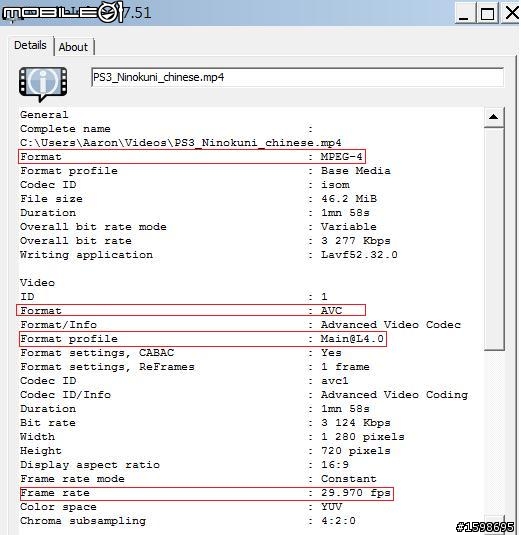Click the 'Display aspect ratio' label
Viewport: 521px width, 535px height.
[90, 465]
